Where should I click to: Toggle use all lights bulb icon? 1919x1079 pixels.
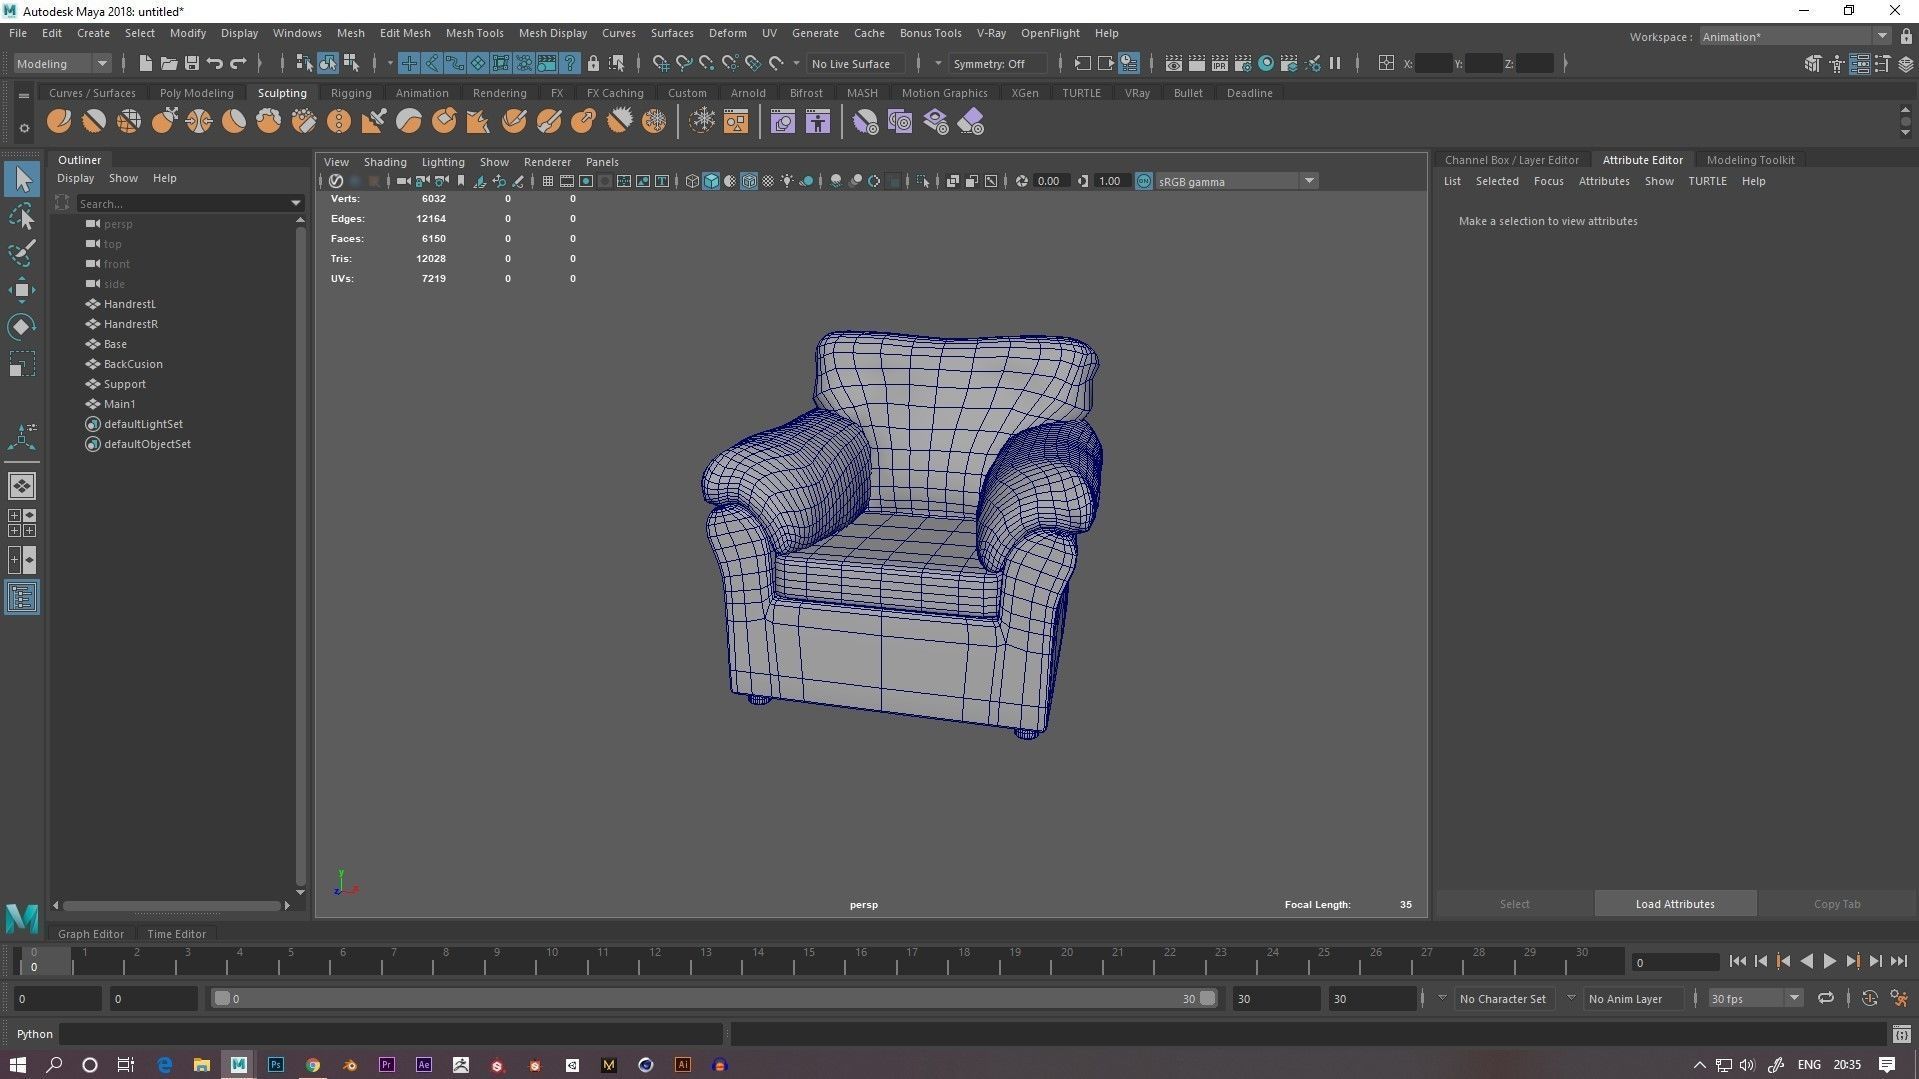pyautogui.click(x=787, y=181)
